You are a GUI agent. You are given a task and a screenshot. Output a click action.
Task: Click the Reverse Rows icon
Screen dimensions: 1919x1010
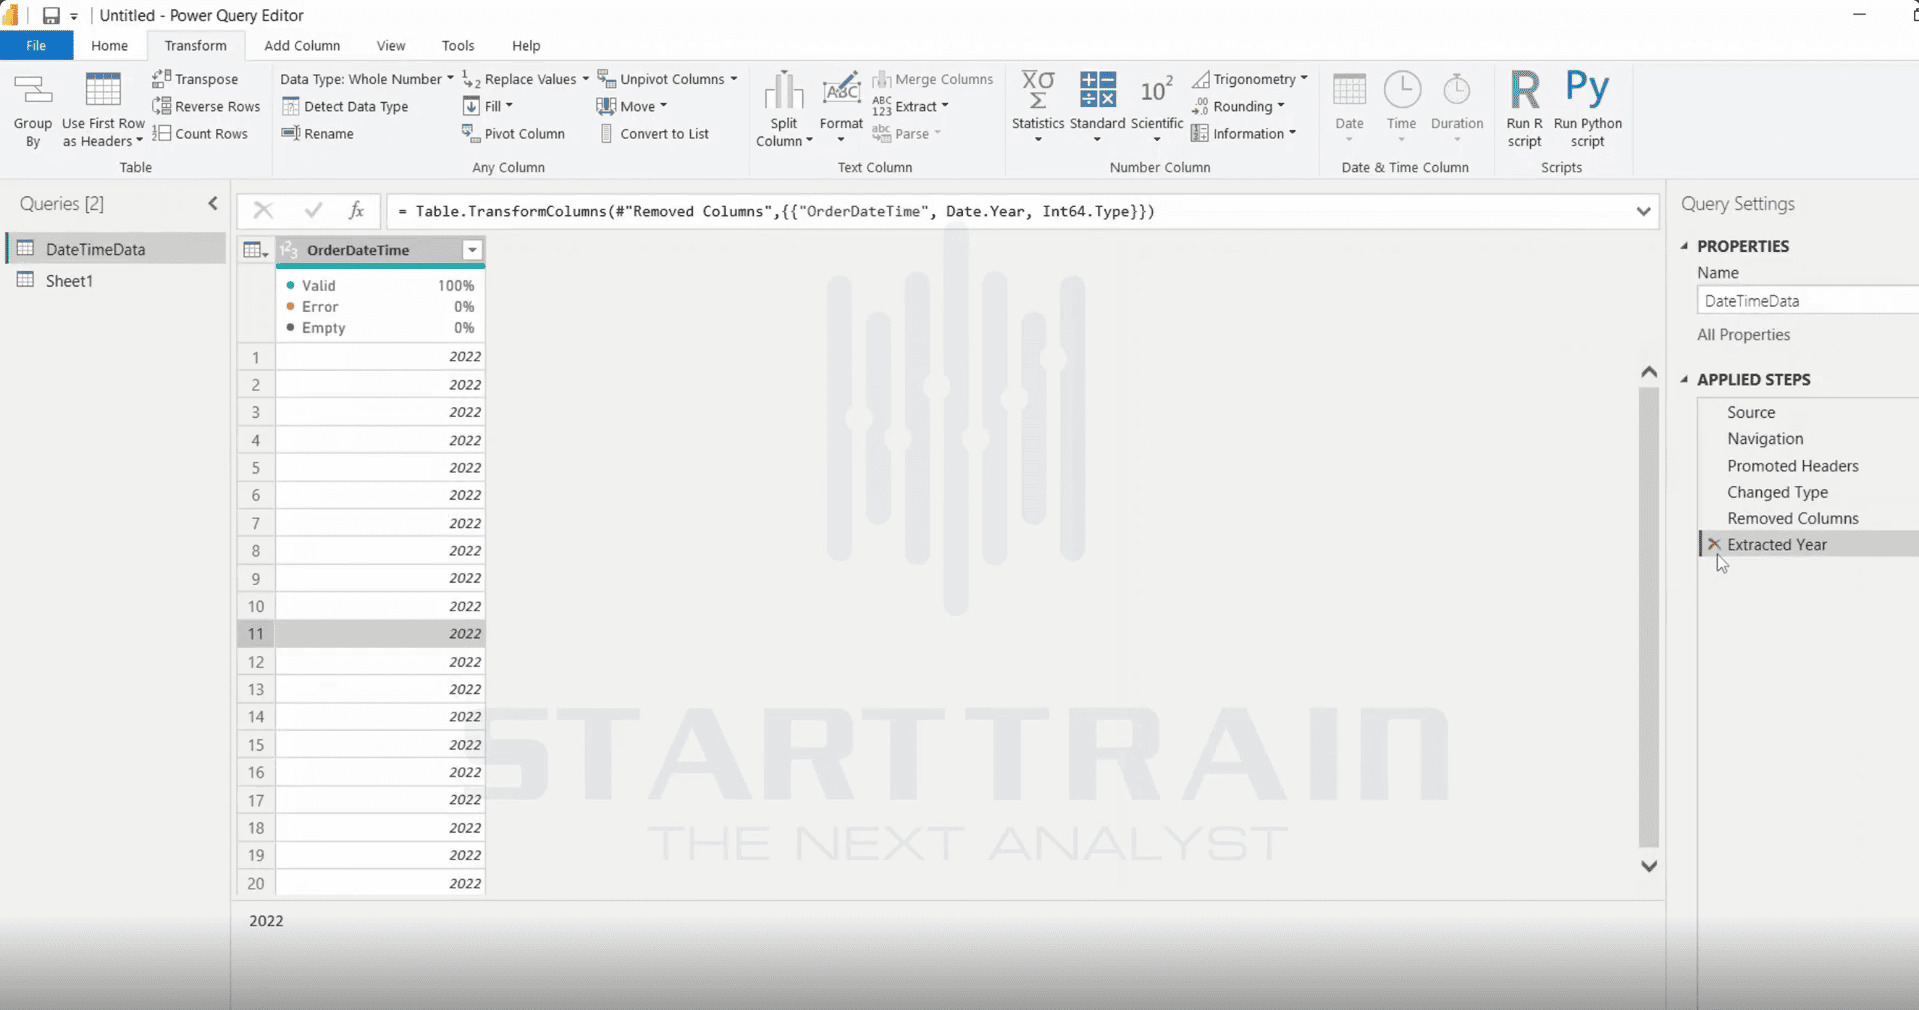pos(161,106)
